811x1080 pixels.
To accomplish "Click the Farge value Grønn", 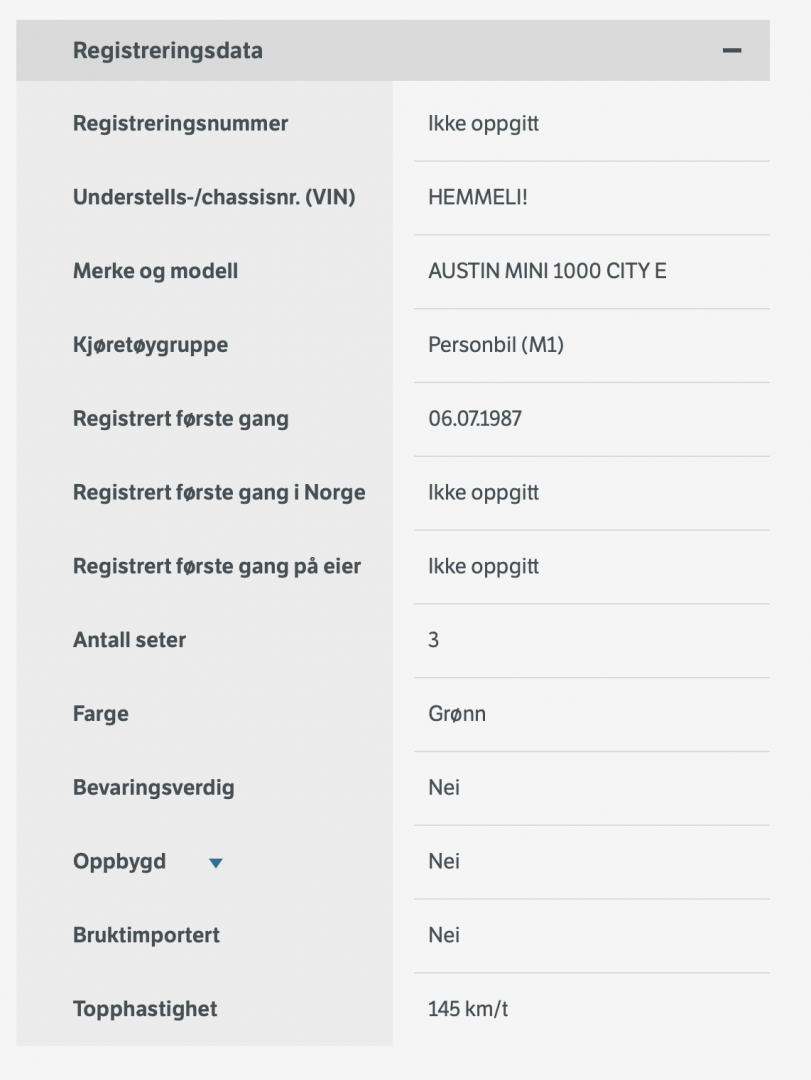I will coord(457,714).
